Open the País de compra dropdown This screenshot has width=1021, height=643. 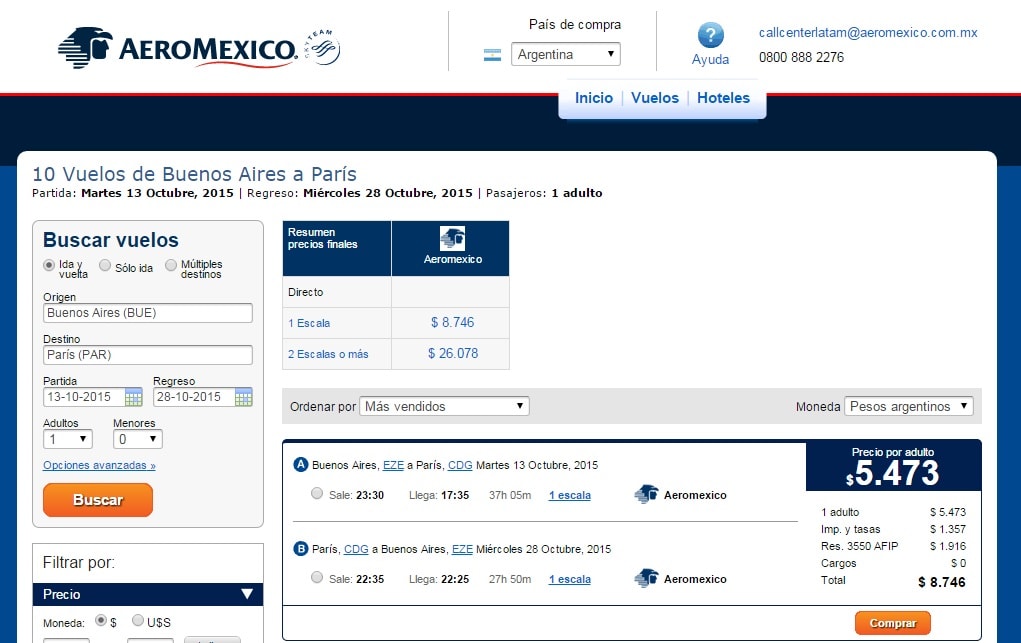(565, 54)
